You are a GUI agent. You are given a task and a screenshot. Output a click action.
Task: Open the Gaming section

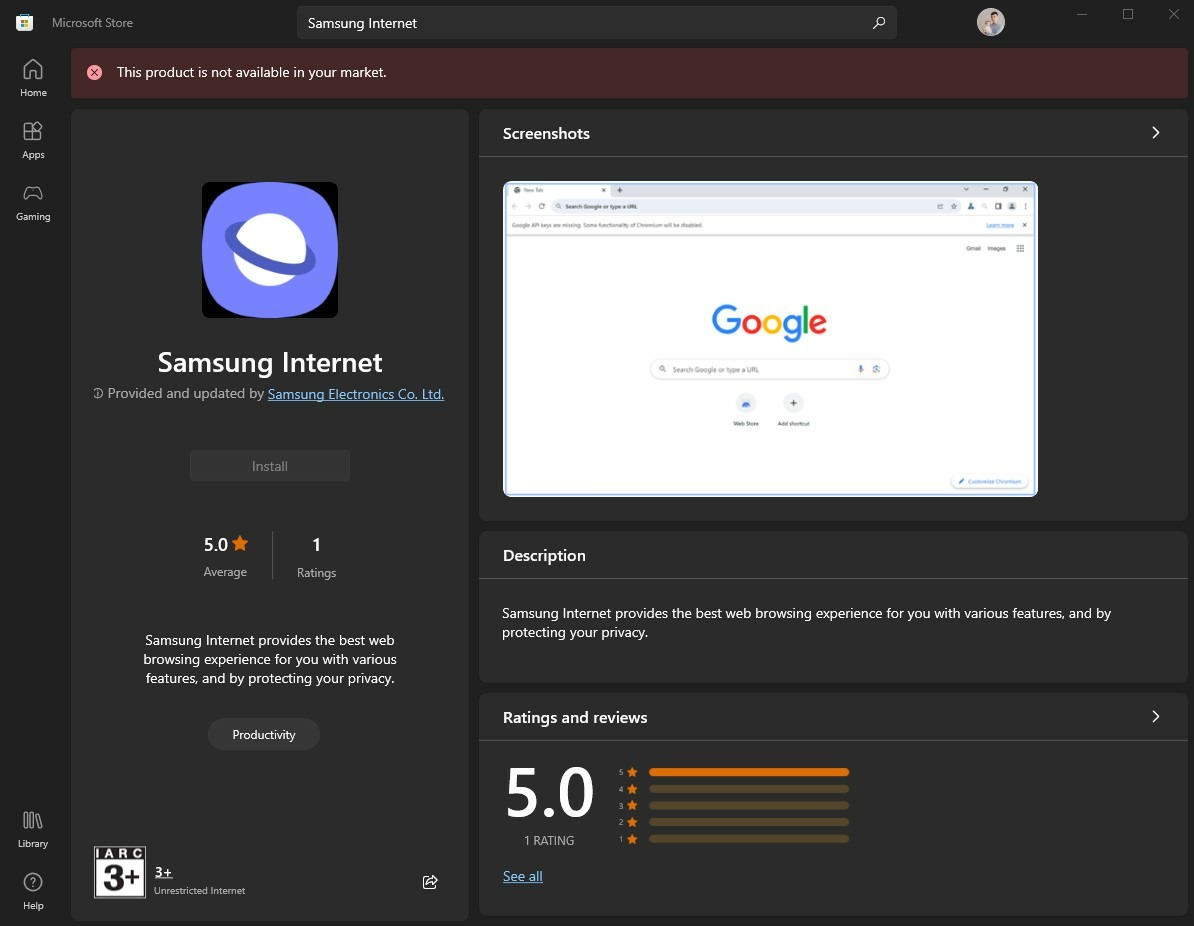(x=33, y=202)
